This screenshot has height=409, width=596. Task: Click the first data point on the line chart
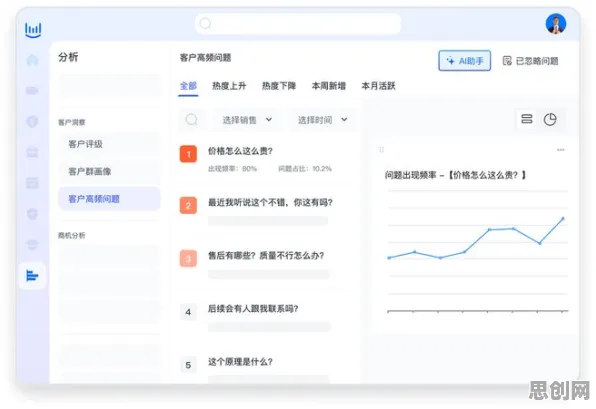(389, 258)
